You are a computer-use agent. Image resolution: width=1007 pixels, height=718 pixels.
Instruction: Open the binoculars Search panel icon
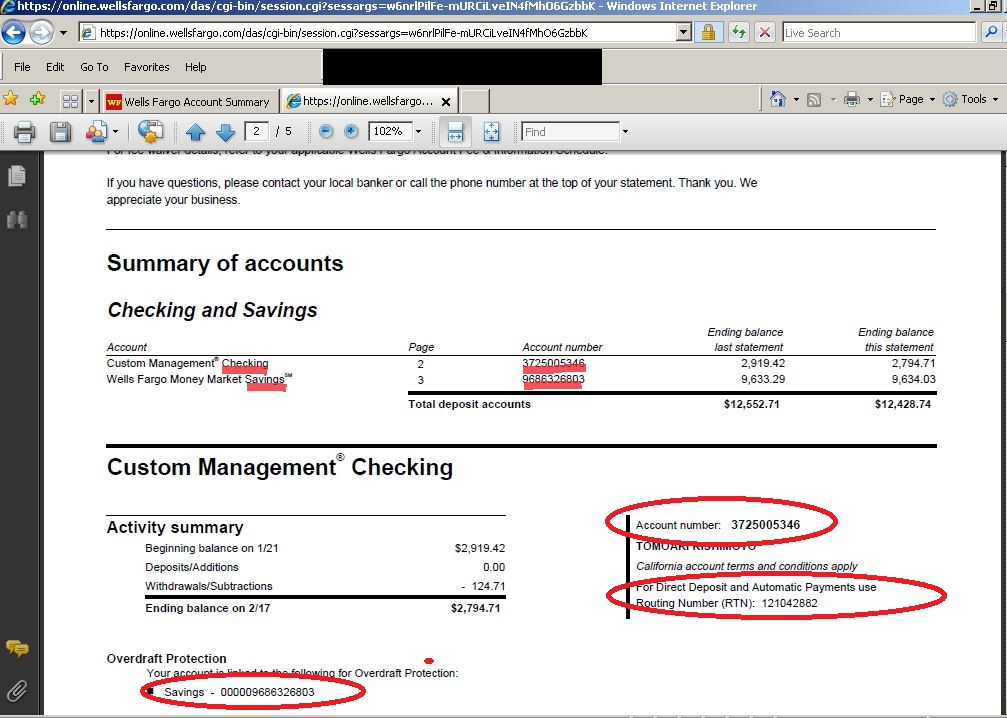(x=17, y=220)
